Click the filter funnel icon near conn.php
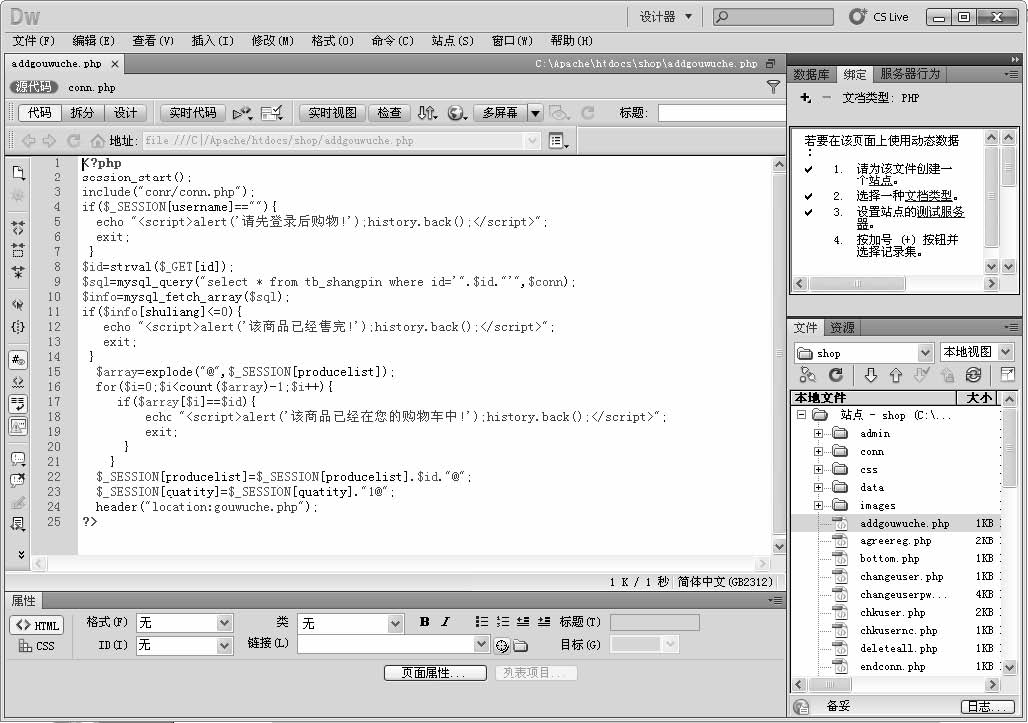This screenshot has height=723, width=1028. (x=773, y=87)
